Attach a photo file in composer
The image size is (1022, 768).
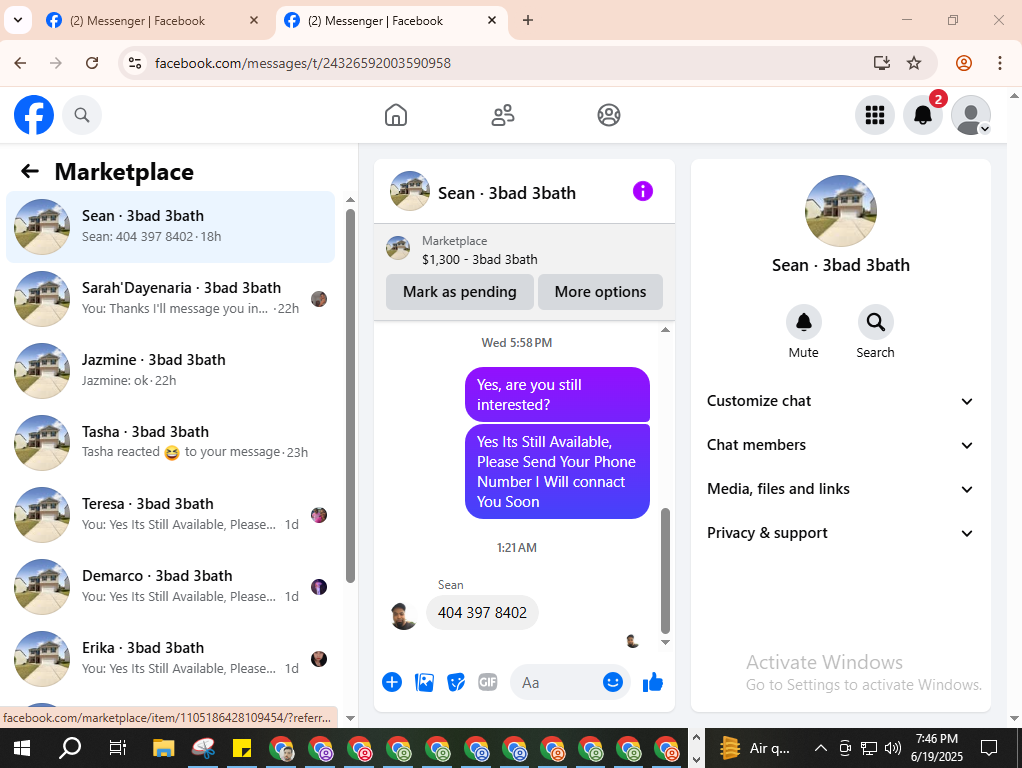click(x=424, y=683)
